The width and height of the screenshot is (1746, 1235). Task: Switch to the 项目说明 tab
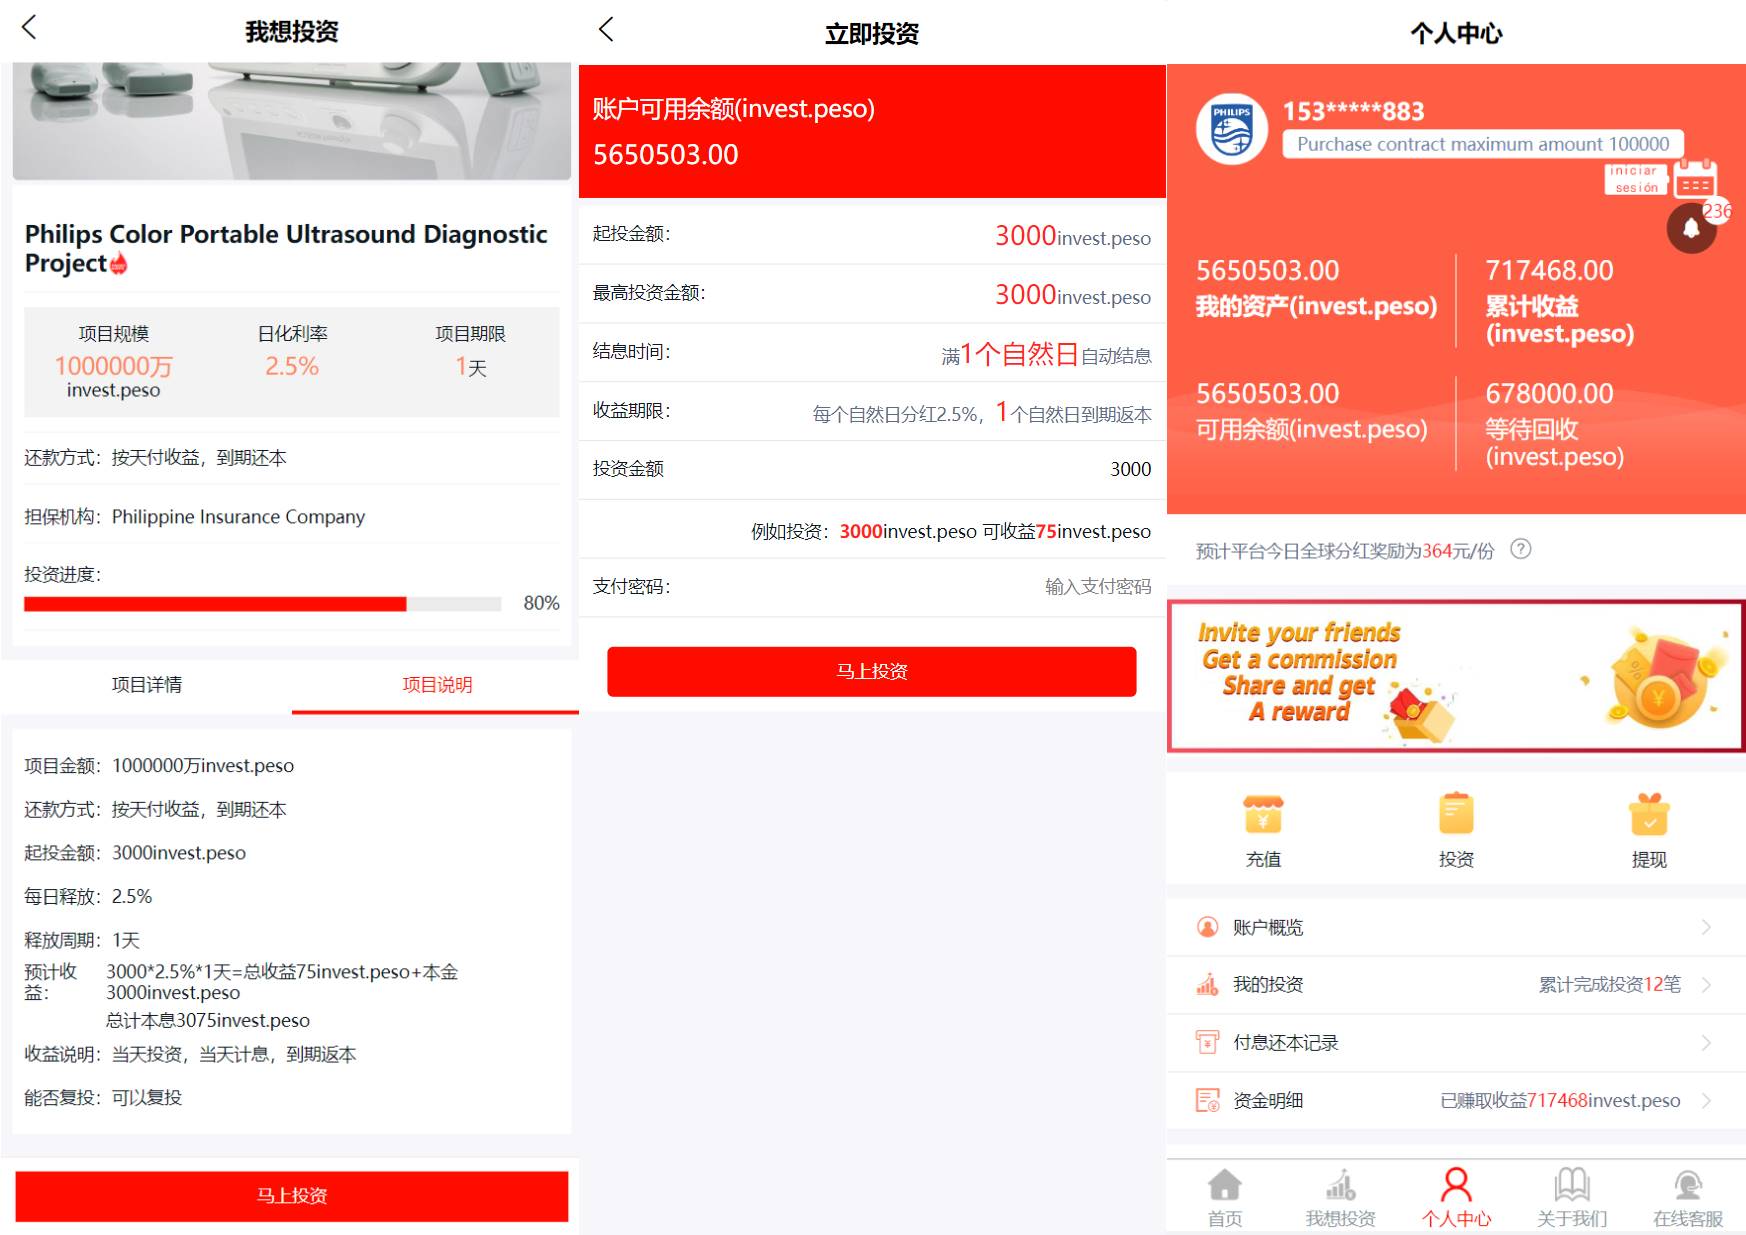click(x=436, y=685)
